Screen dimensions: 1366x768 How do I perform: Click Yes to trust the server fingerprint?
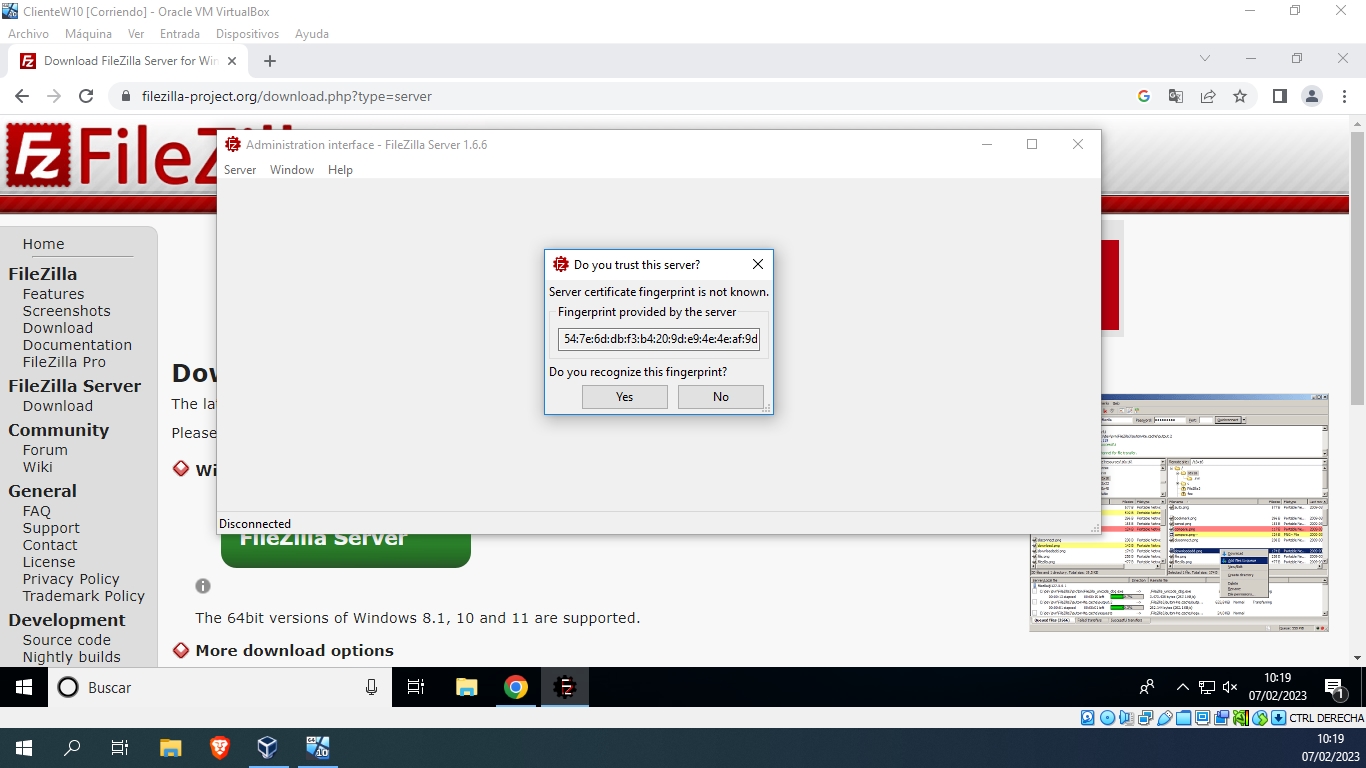[x=625, y=397]
